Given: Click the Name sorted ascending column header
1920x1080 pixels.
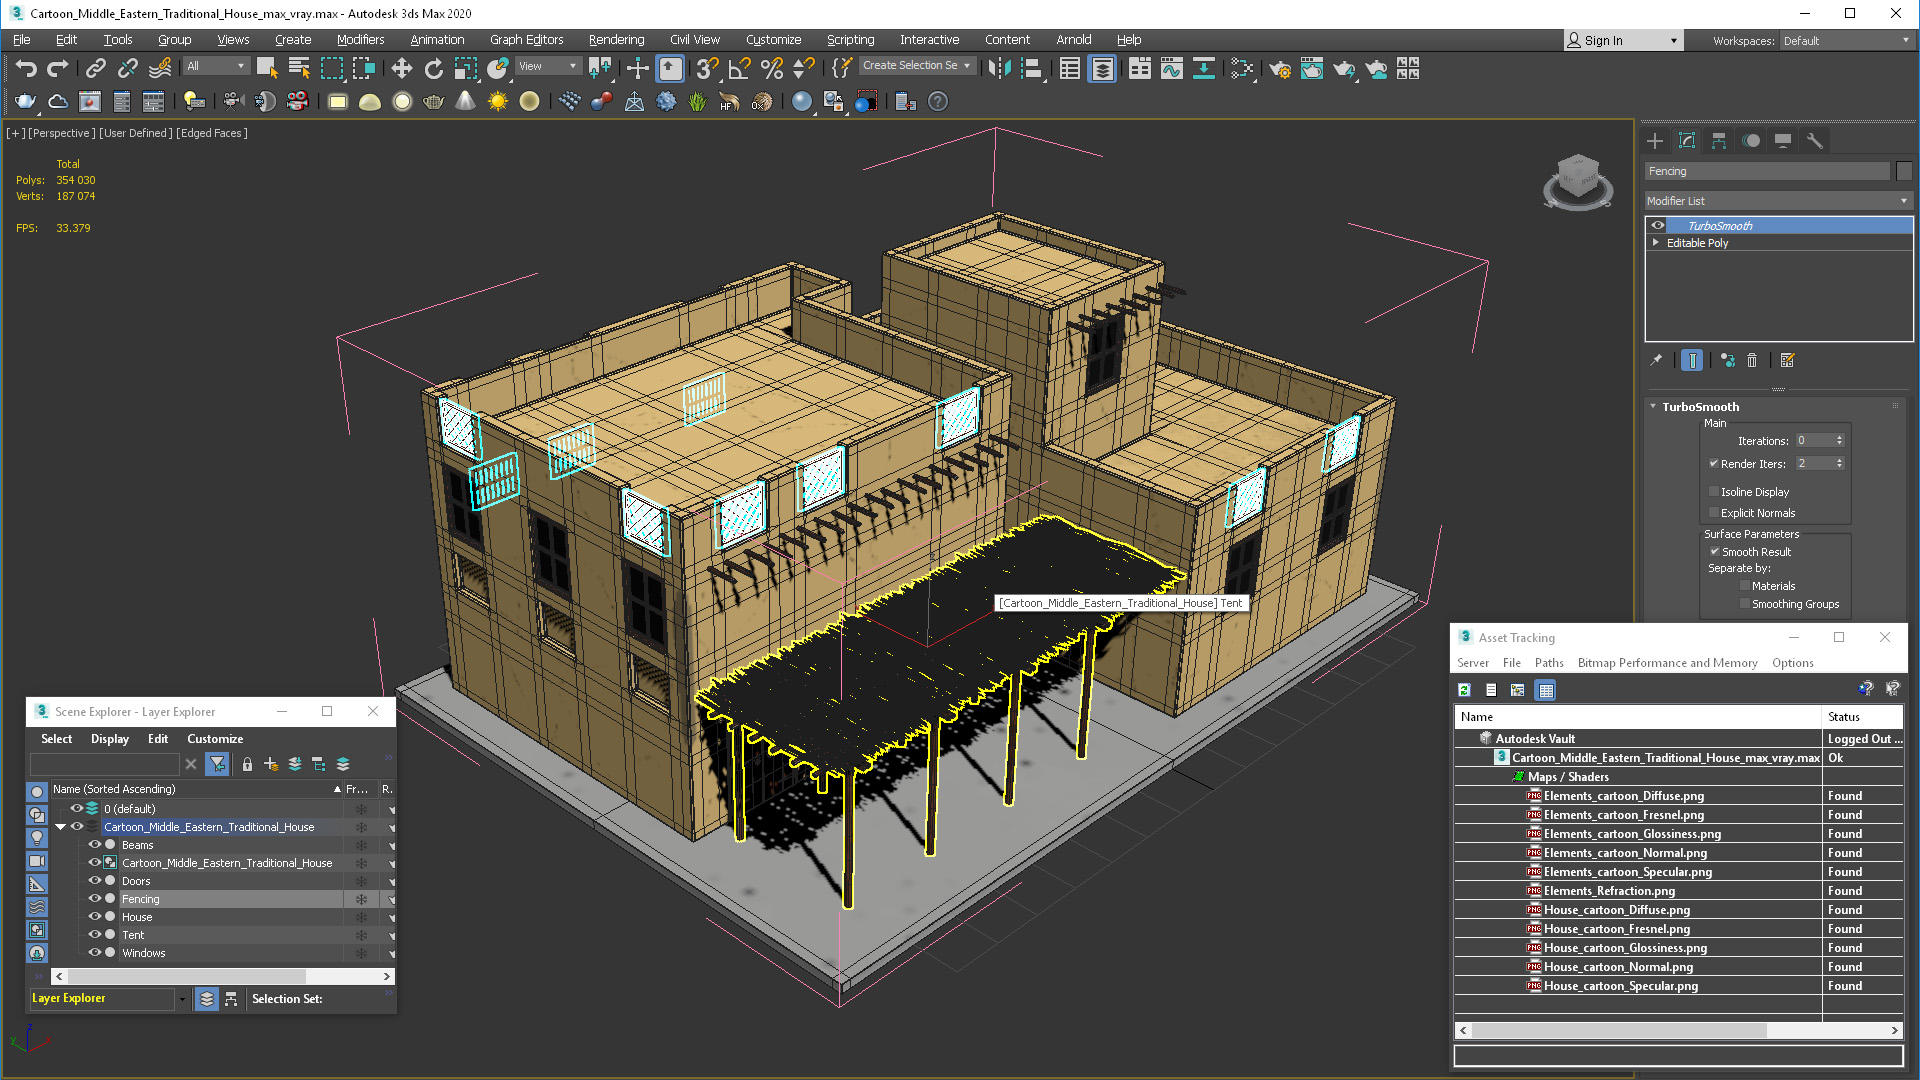Looking at the screenshot, I should [x=196, y=789].
